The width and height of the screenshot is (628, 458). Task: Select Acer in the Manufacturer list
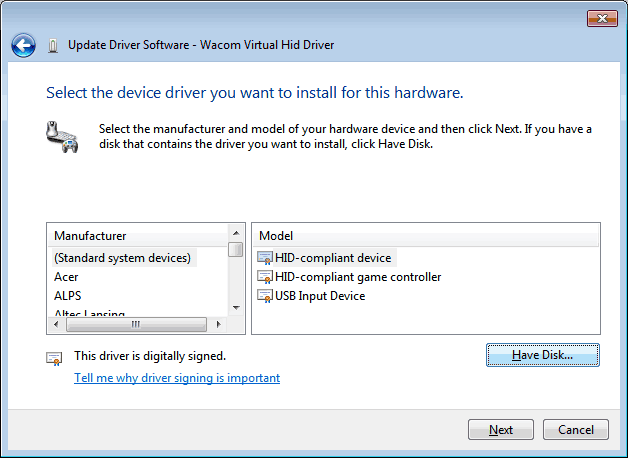[66, 277]
